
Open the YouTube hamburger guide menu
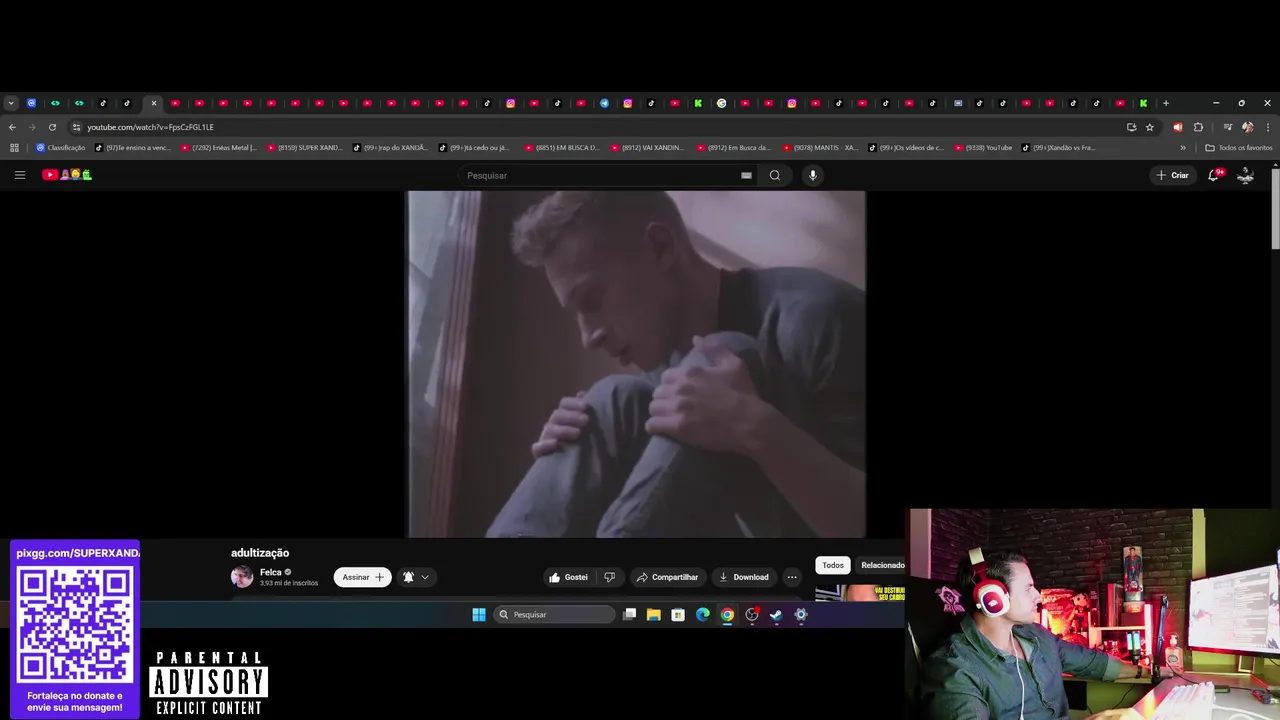coord(19,175)
